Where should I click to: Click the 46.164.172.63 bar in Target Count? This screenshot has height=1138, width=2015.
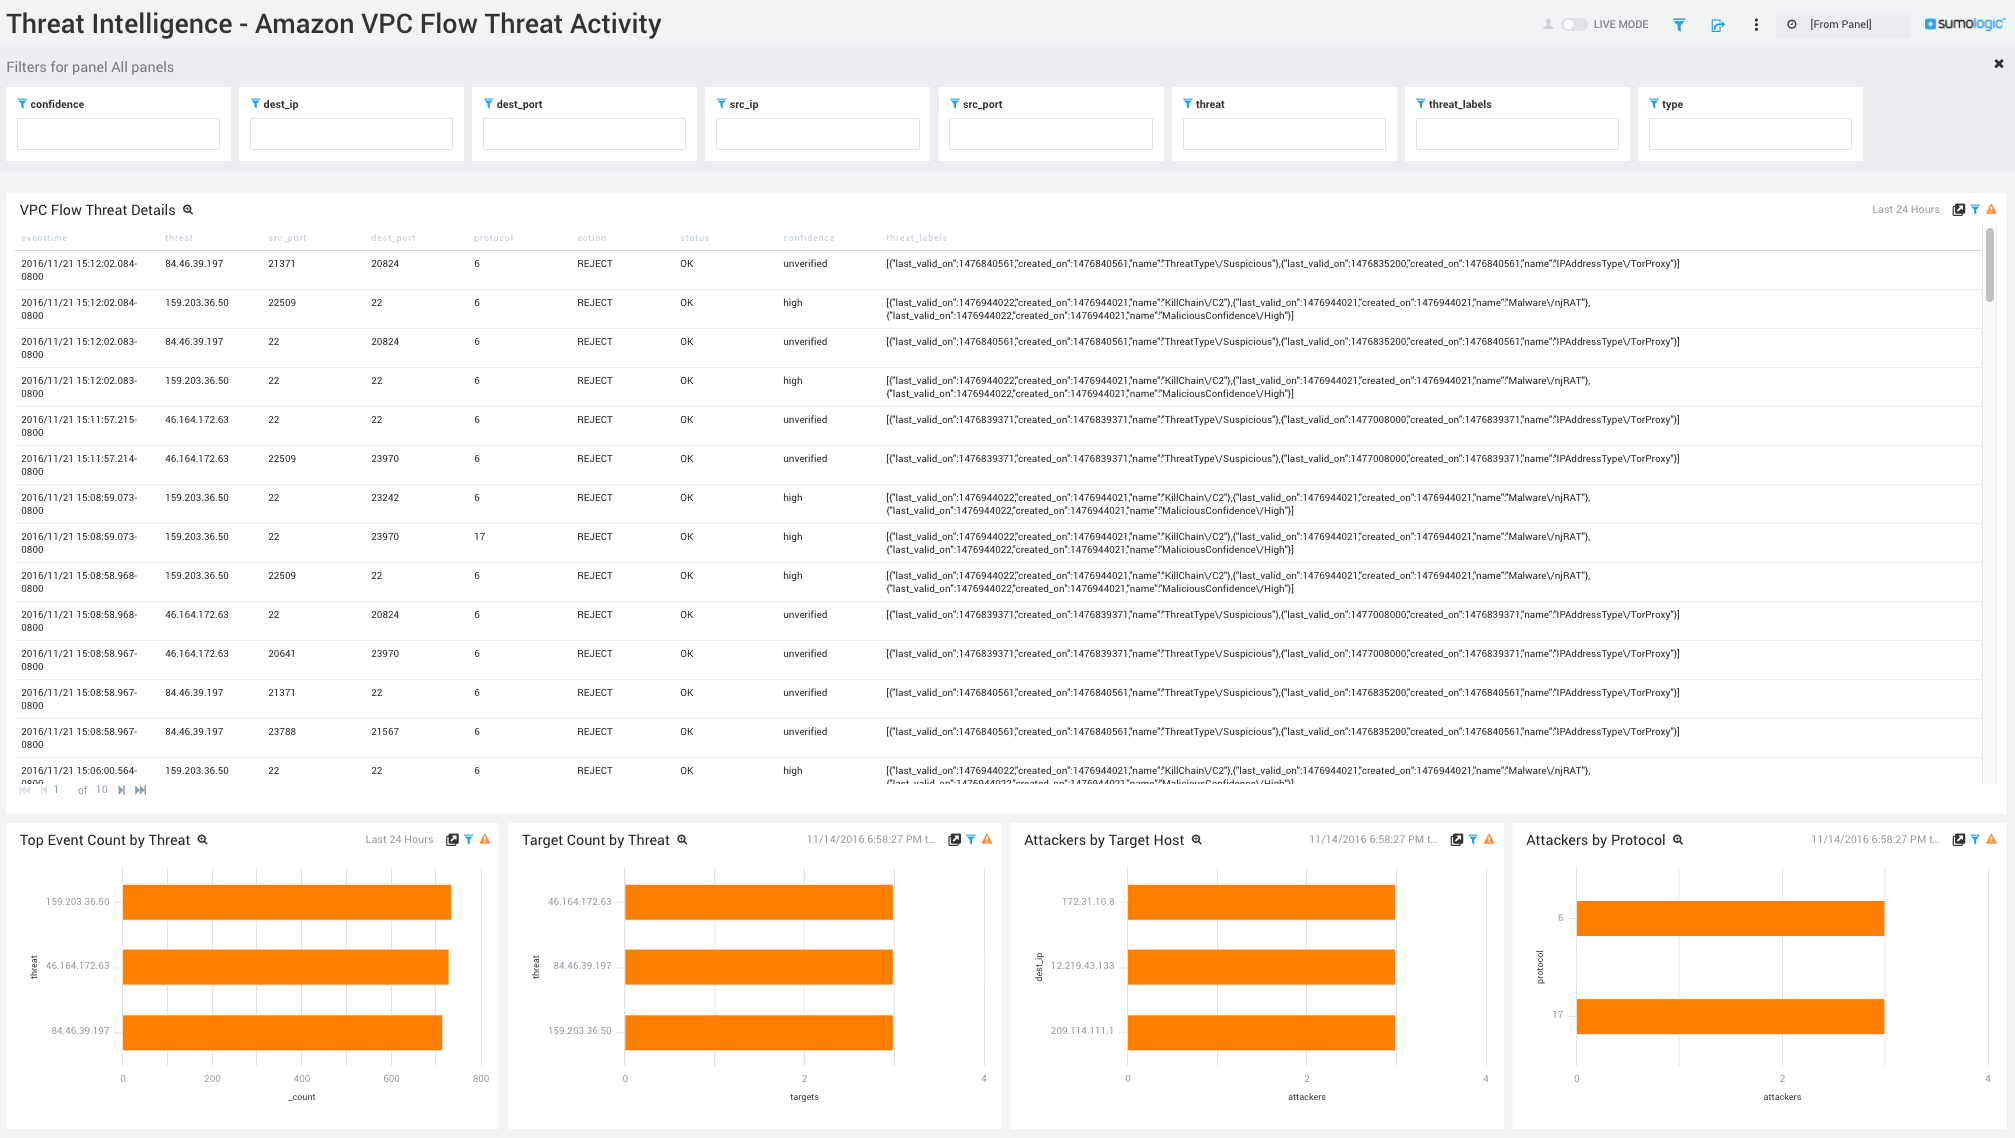click(759, 902)
